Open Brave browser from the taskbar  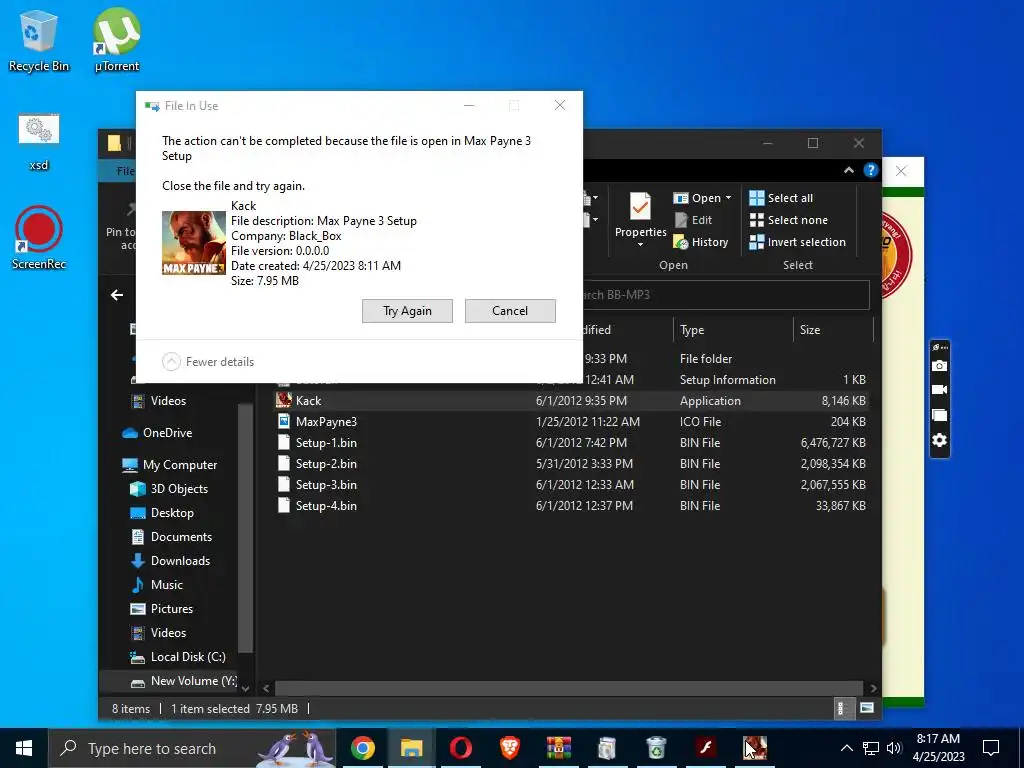click(x=509, y=748)
